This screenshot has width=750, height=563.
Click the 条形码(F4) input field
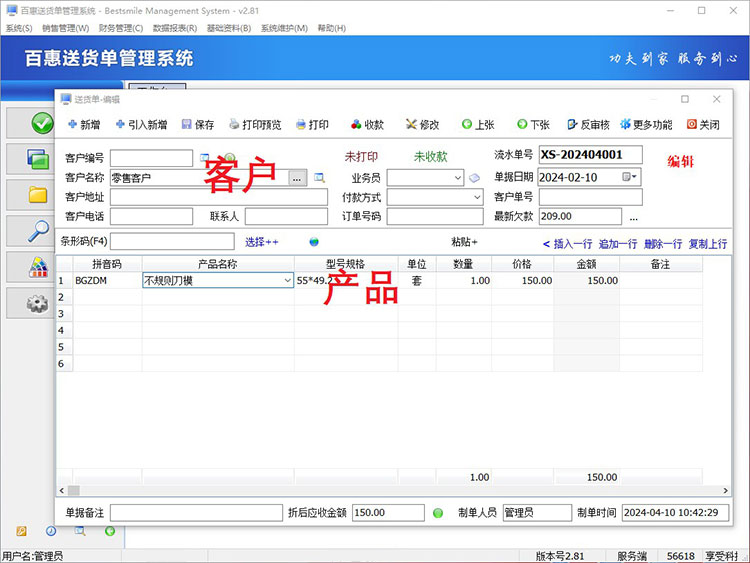[172, 241]
